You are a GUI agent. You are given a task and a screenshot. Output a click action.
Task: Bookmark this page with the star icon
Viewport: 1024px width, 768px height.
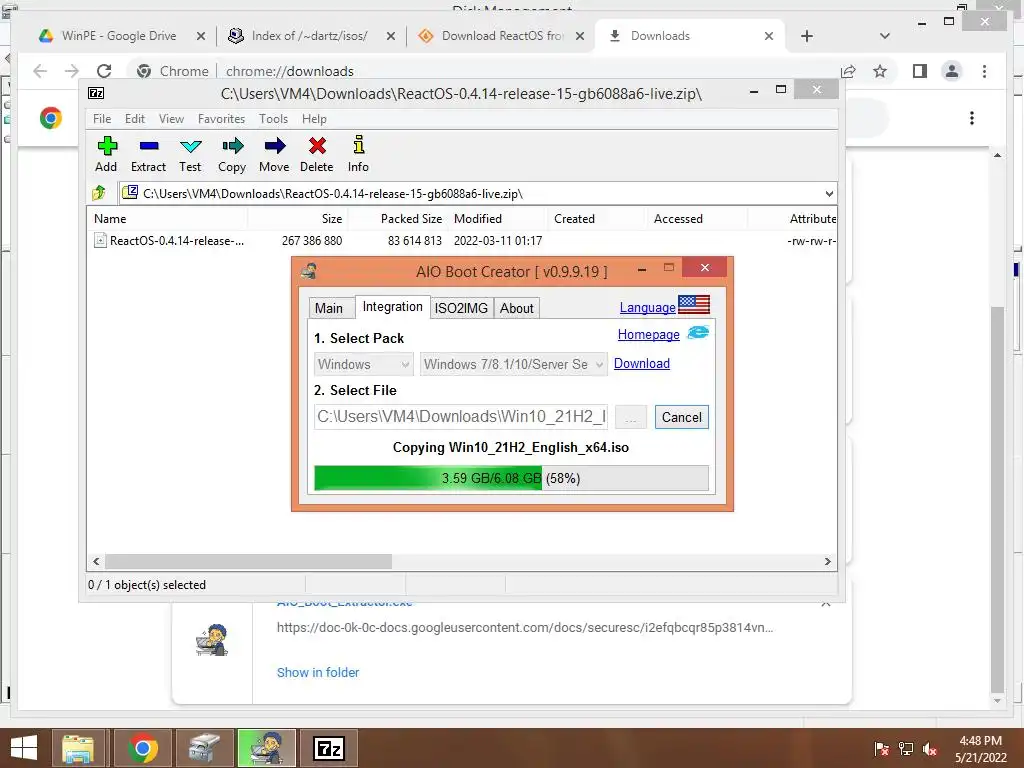[880, 71]
